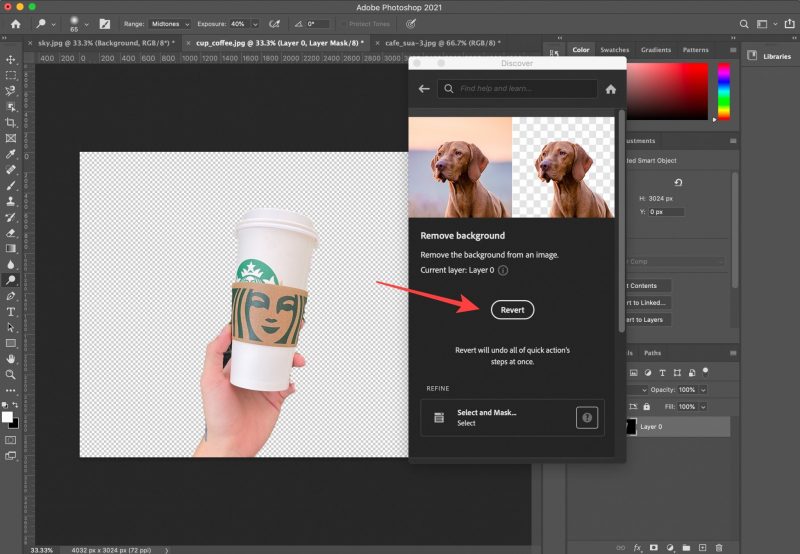800x554 pixels.
Task: Toggle pressure-for-size button in options bar
Action: (411, 24)
